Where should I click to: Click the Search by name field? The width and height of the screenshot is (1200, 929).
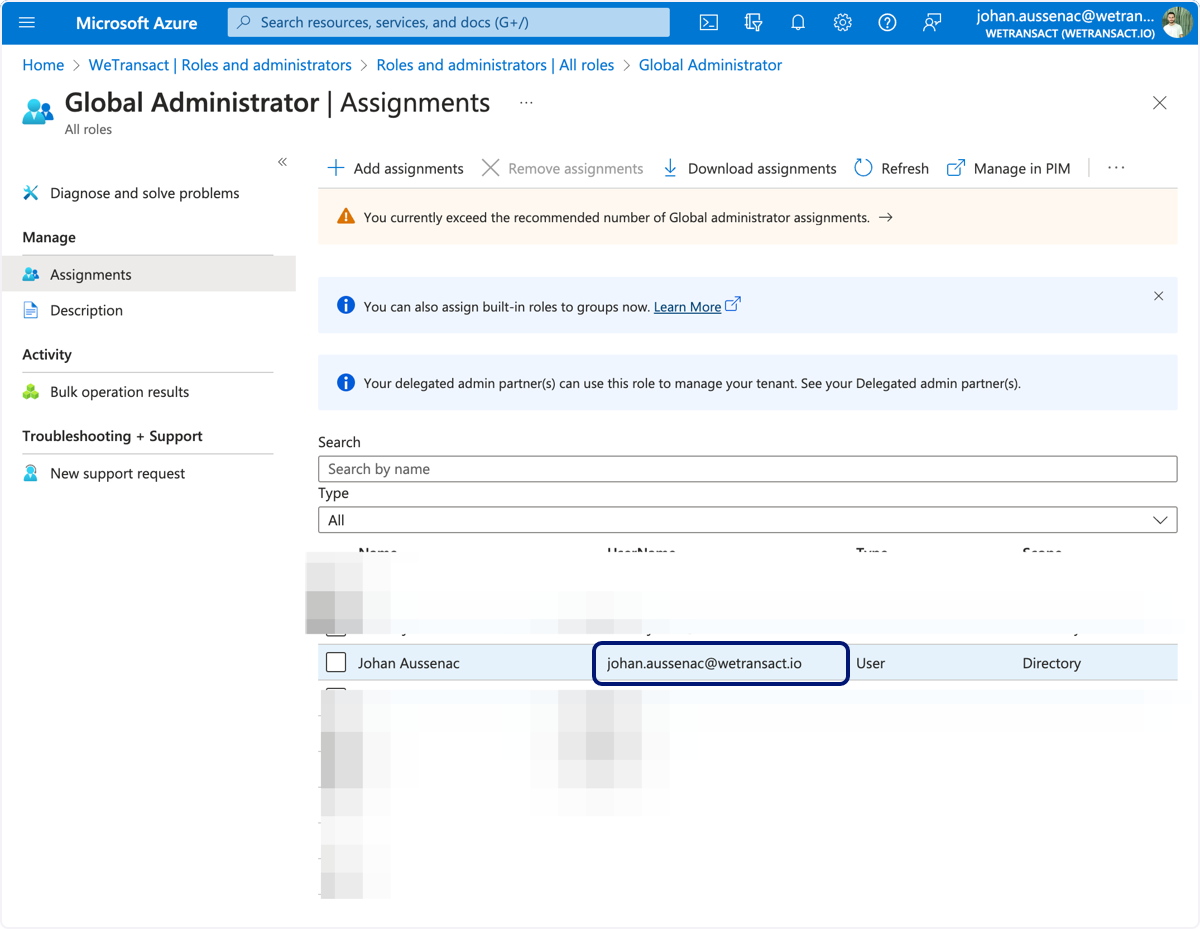point(747,469)
